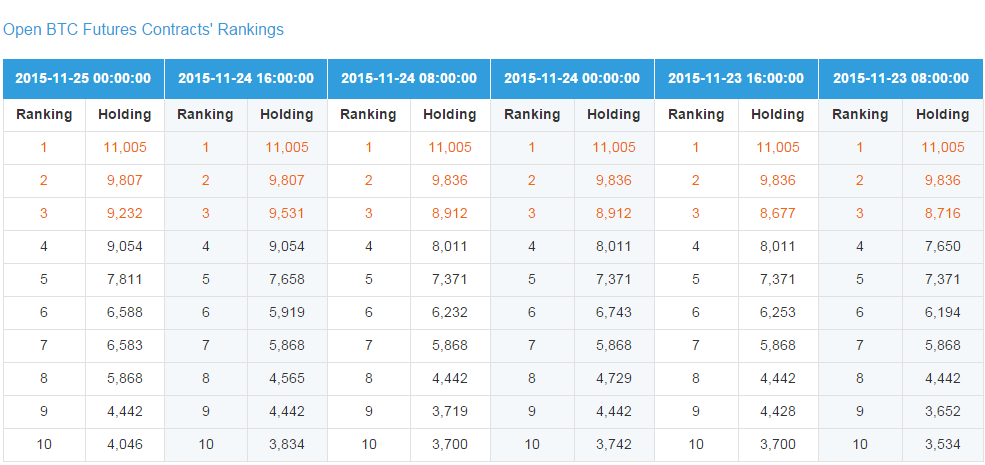Click Ranking header under 2015-11-24 00:00:00

(x=532, y=115)
